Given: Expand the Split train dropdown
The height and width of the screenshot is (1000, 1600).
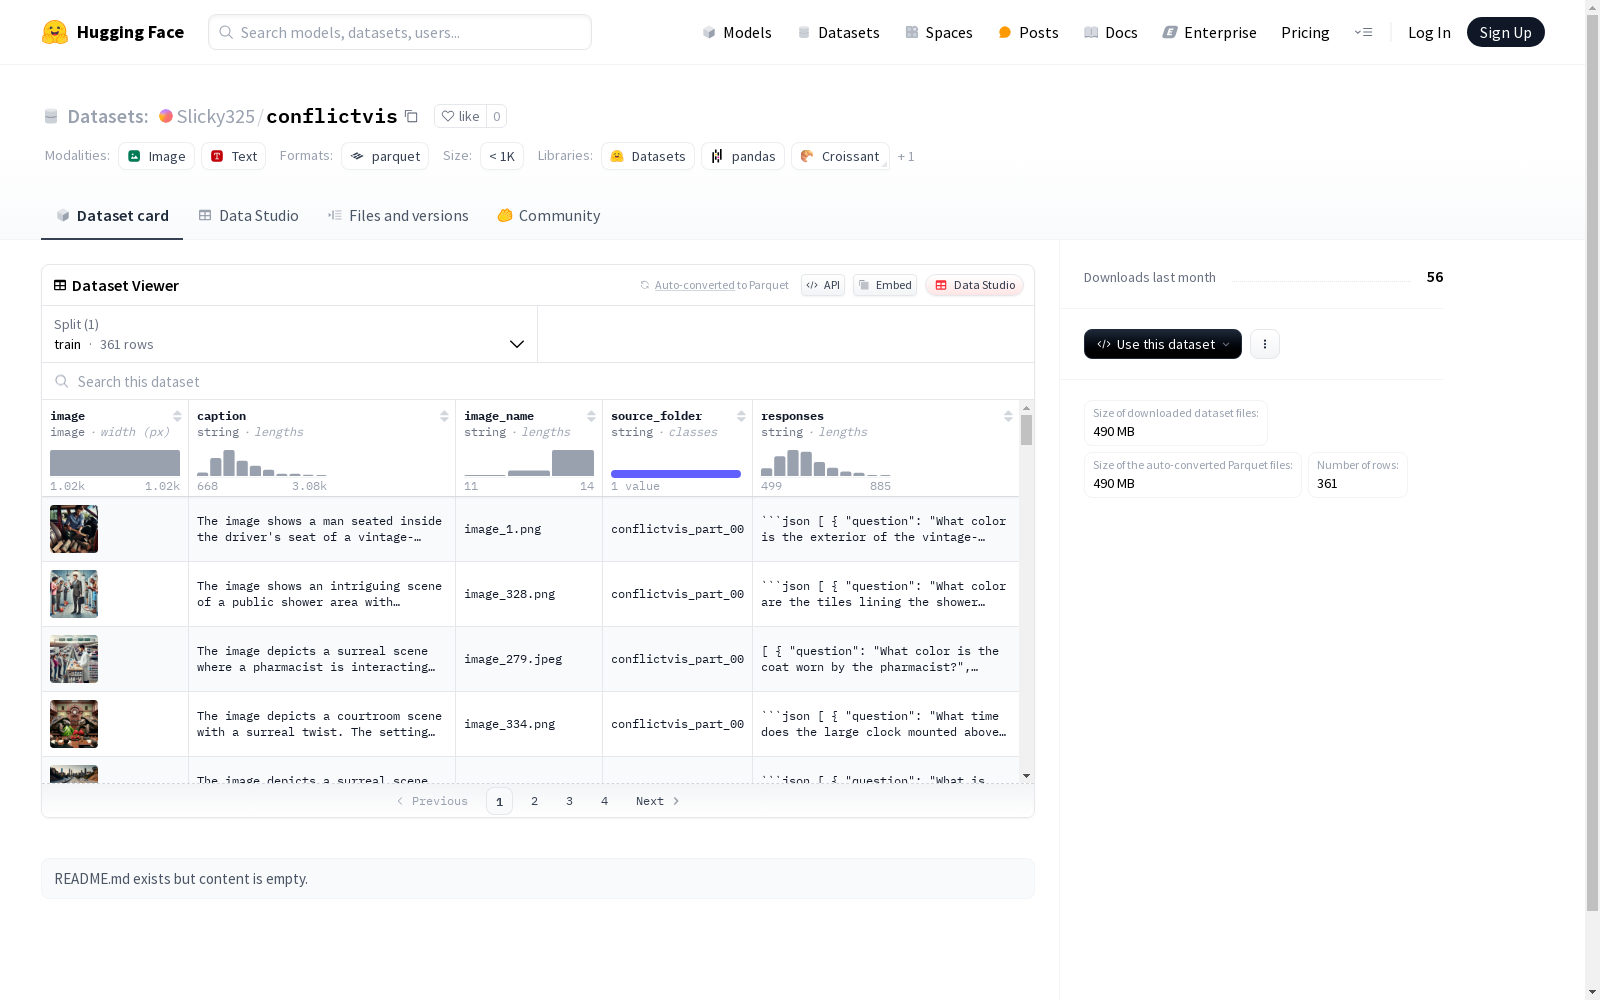Looking at the screenshot, I should 290,334.
